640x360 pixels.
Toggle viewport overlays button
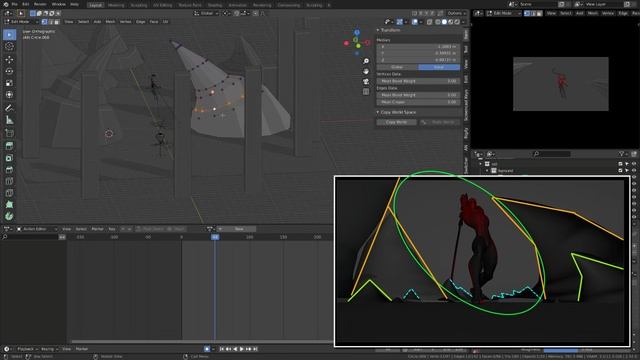[x=415, y=22]
